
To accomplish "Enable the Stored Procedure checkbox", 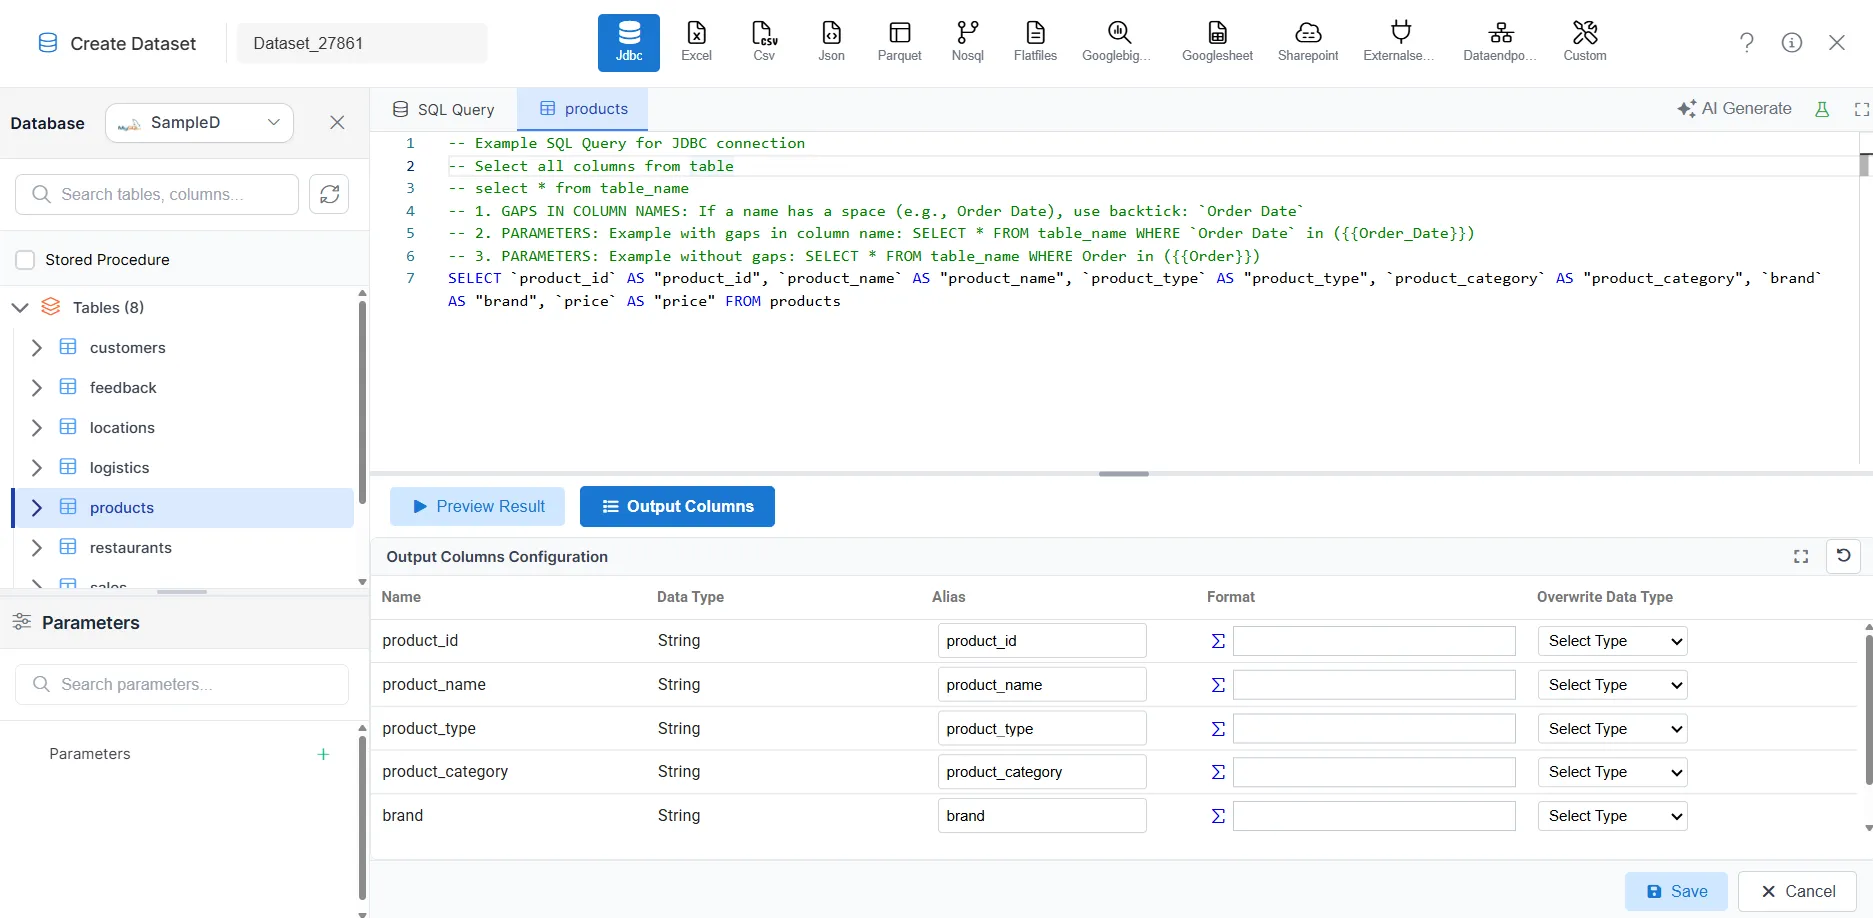I will coord(25,259).
